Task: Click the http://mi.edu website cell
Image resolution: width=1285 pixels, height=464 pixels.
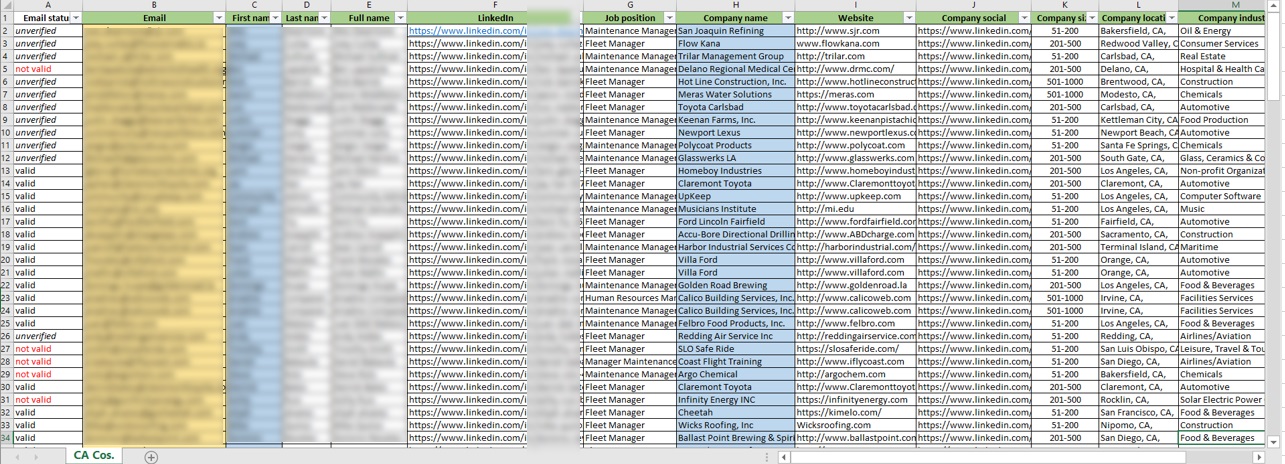Action: coord(855,209)
